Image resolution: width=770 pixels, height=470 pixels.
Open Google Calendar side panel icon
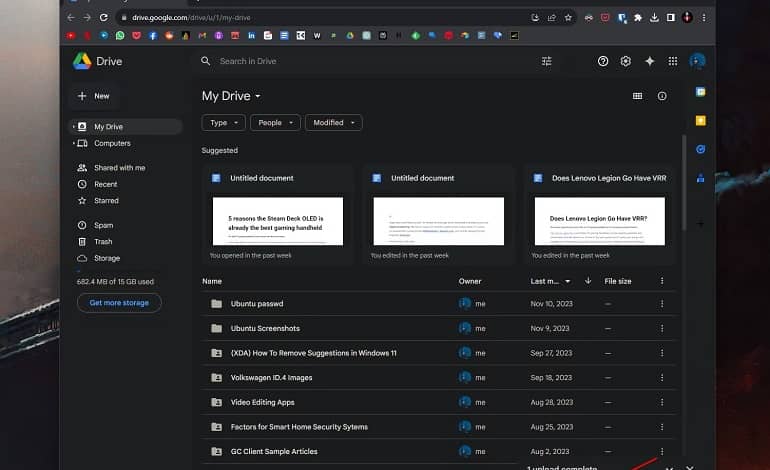click(x=700, y=92)
